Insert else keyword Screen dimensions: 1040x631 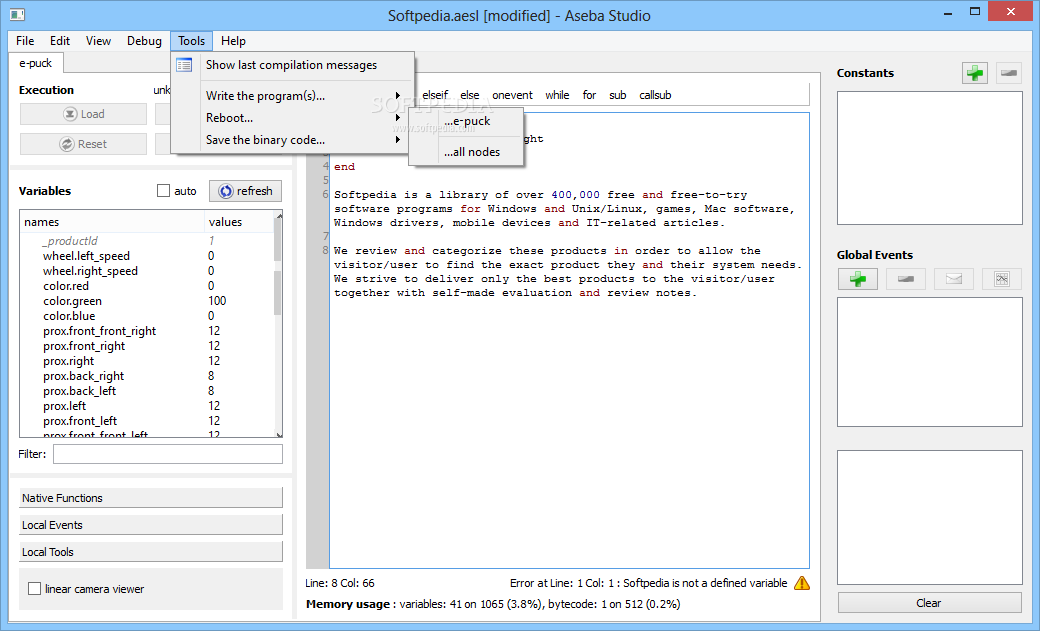[470, 95]
